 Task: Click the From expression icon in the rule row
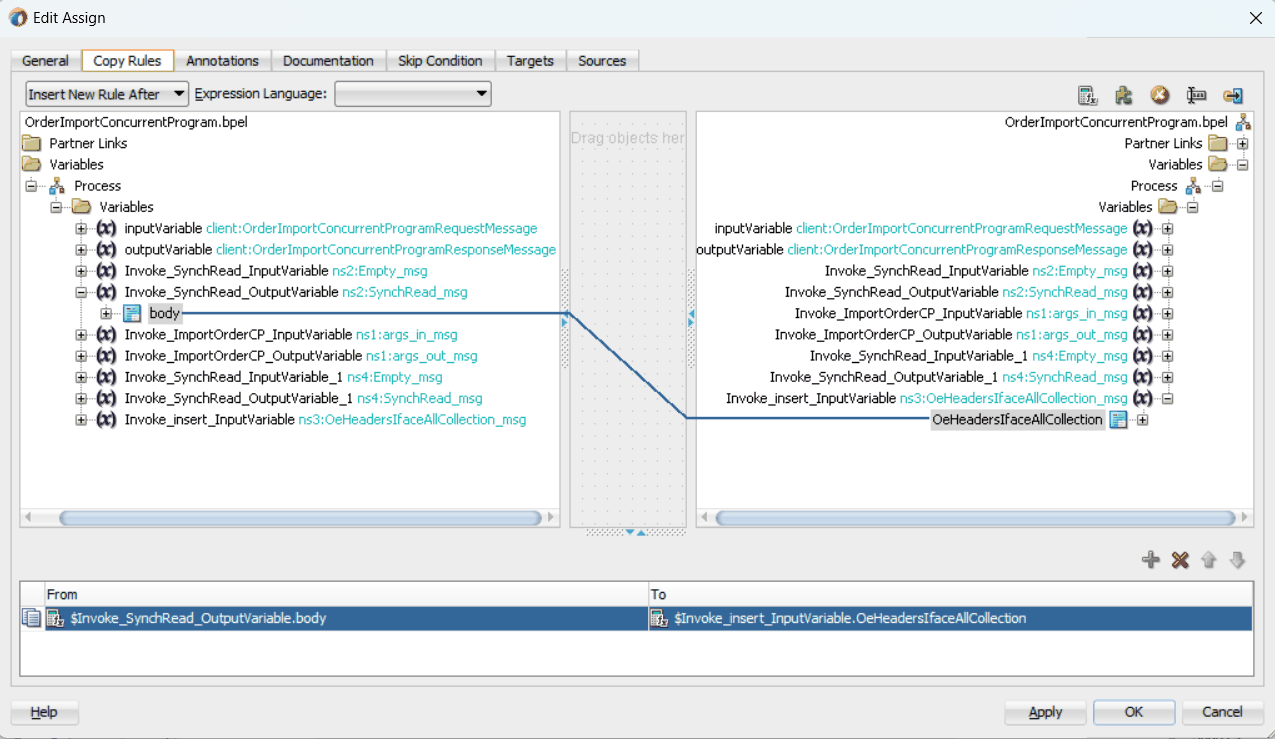coord(56,619)
